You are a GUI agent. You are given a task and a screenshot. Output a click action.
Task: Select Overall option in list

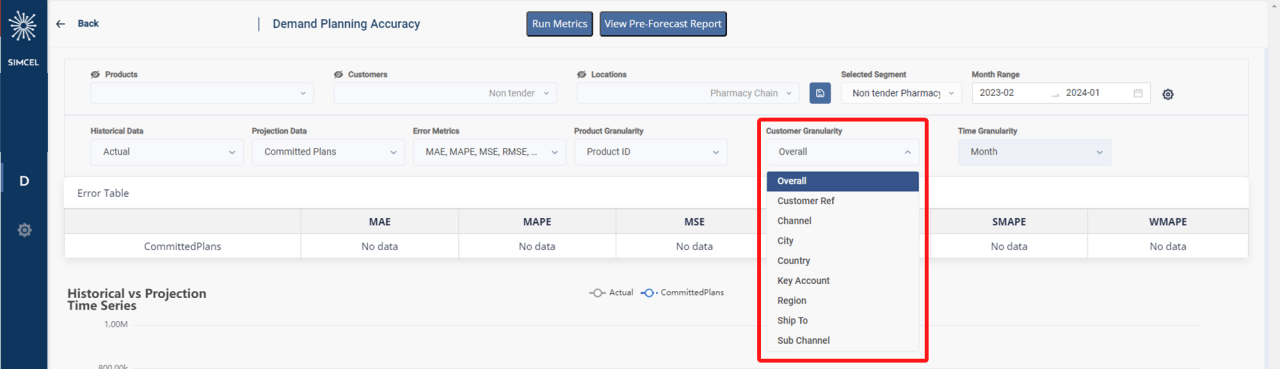[x=843, y=181]
